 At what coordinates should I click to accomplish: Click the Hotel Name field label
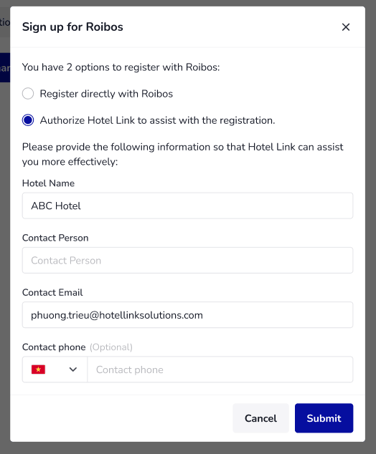pyautogui.click(x=48, y=183)
